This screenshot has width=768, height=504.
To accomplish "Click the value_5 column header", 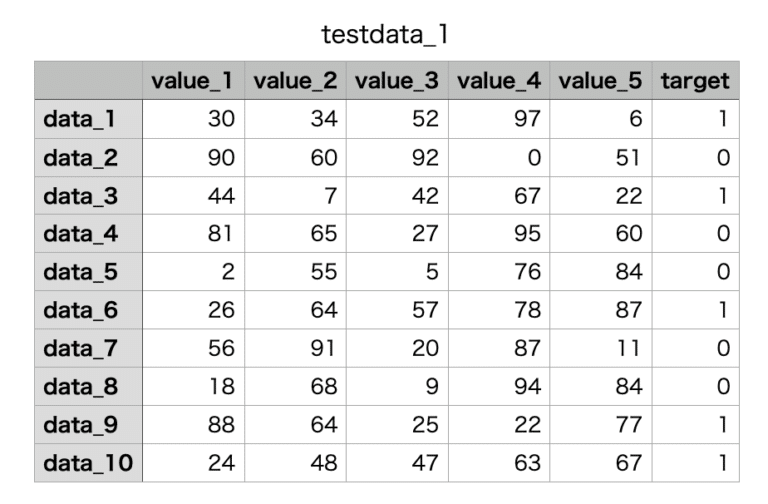I will (x=600, y=81).
